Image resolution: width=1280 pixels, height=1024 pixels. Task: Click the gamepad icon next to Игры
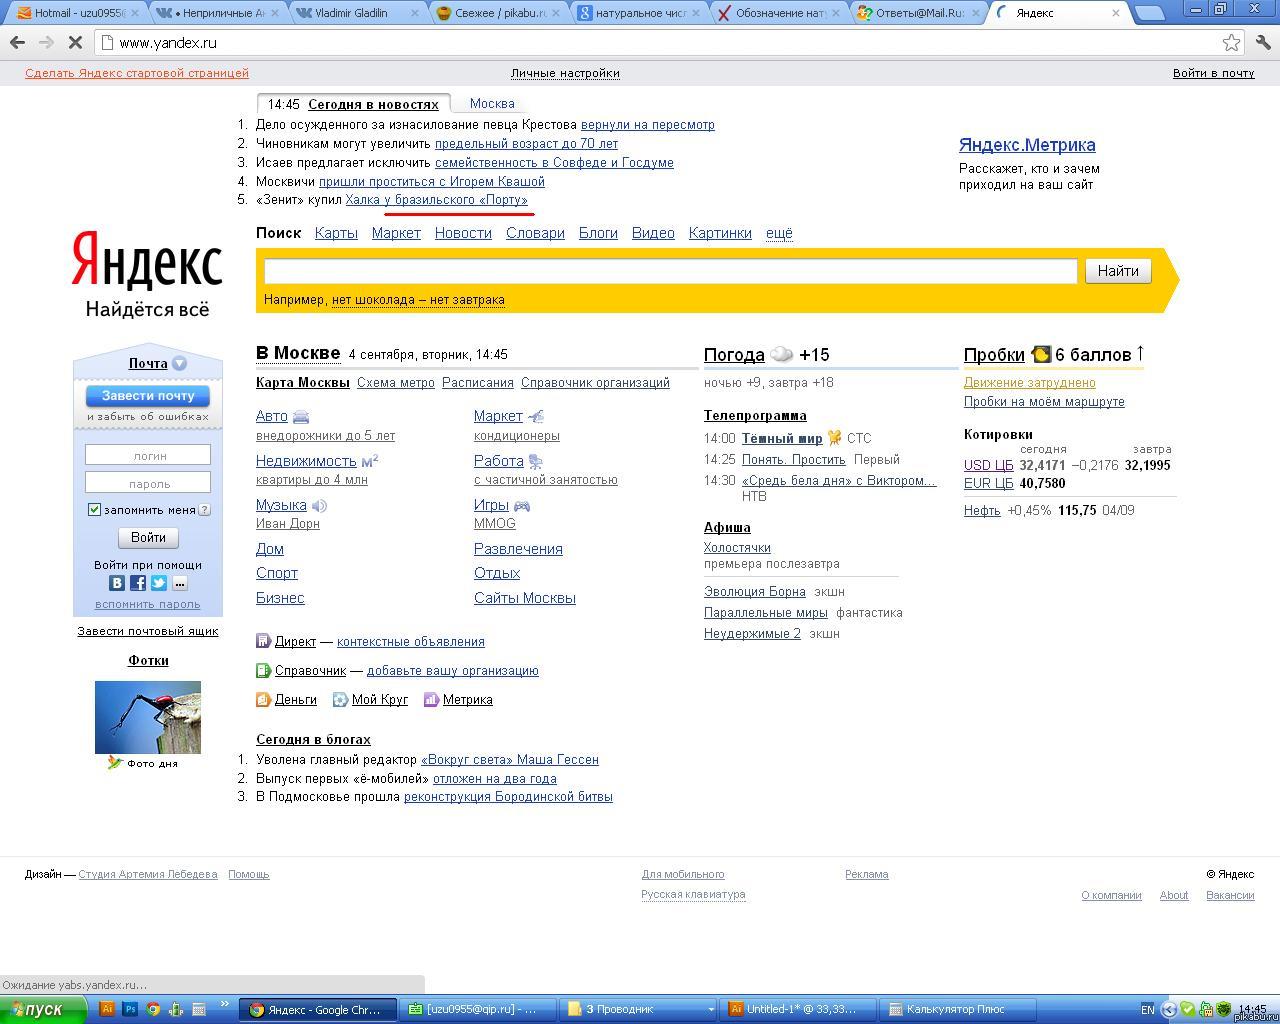521,506
